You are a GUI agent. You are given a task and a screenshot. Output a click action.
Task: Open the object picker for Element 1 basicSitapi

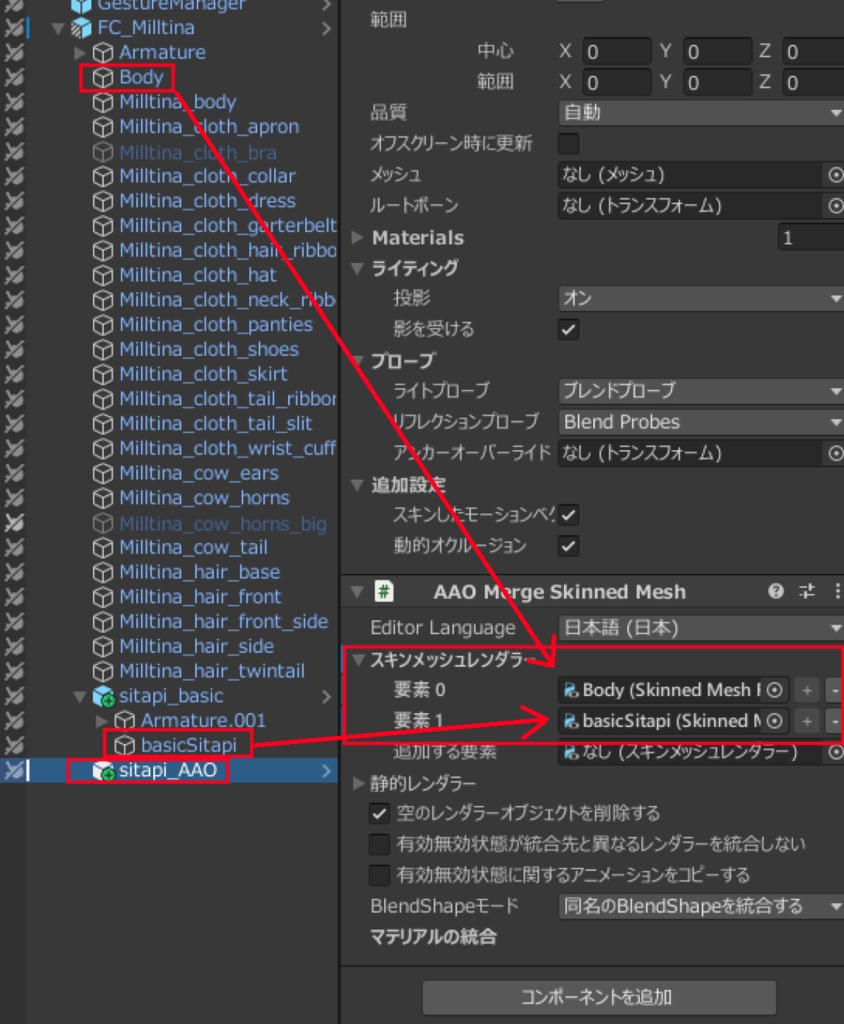tap(774, 721)
